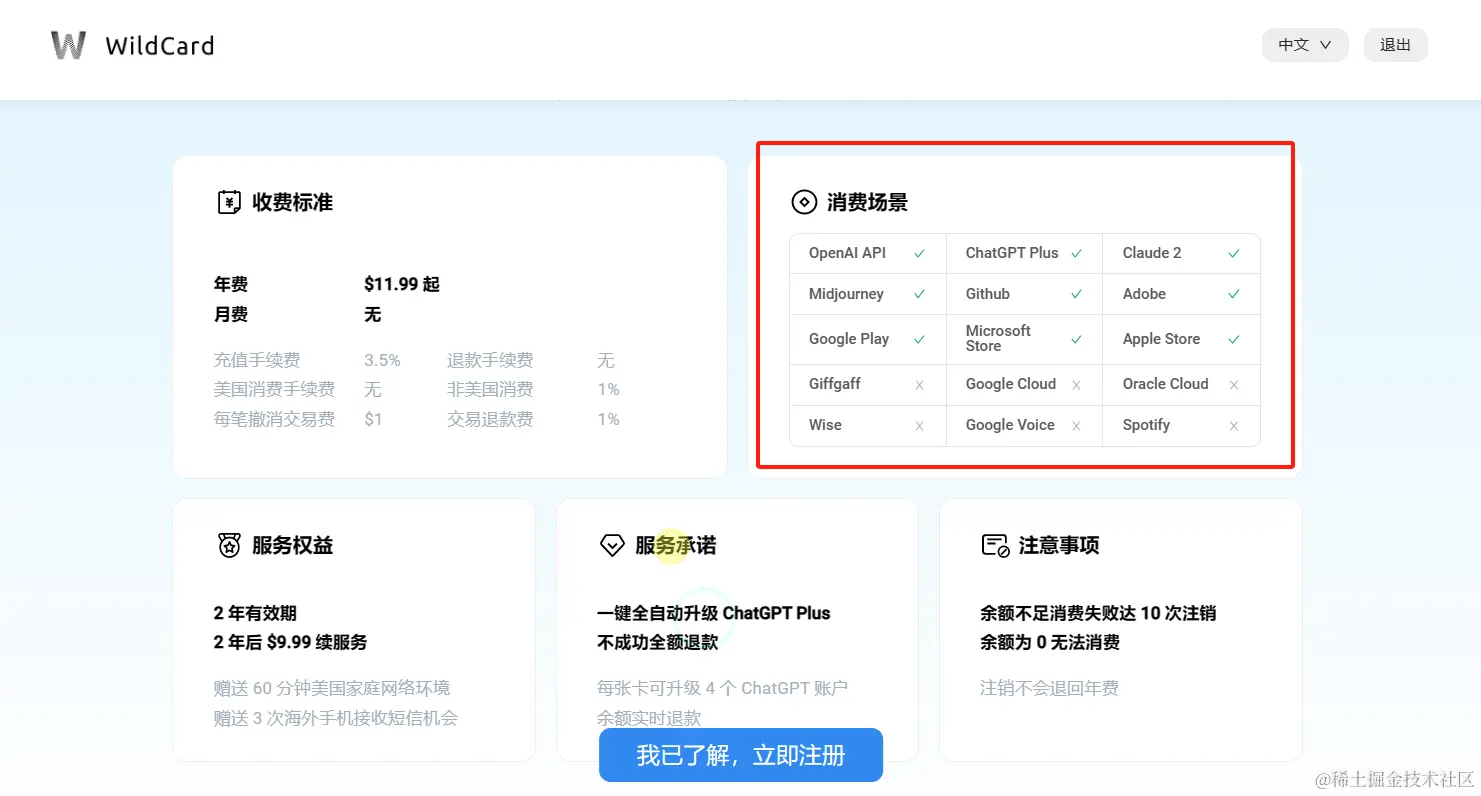
Task: Click the Google Play label
Action: [849, 339]
